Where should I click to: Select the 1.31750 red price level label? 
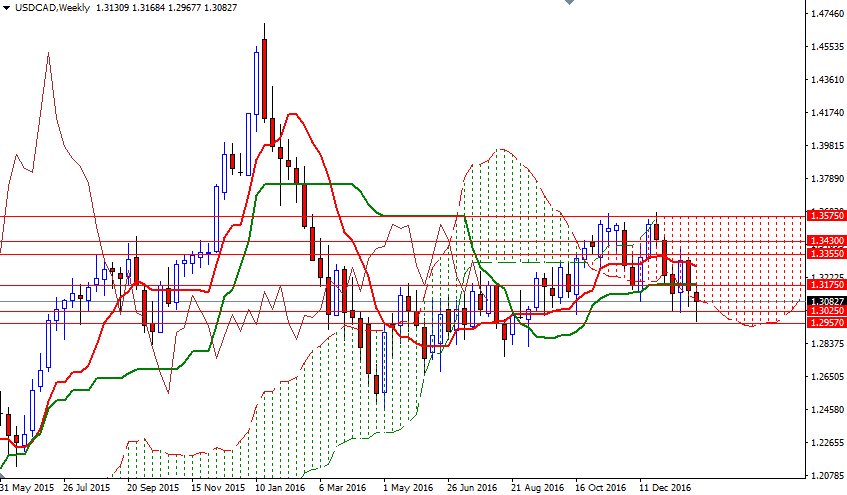(x=826, y=284)
